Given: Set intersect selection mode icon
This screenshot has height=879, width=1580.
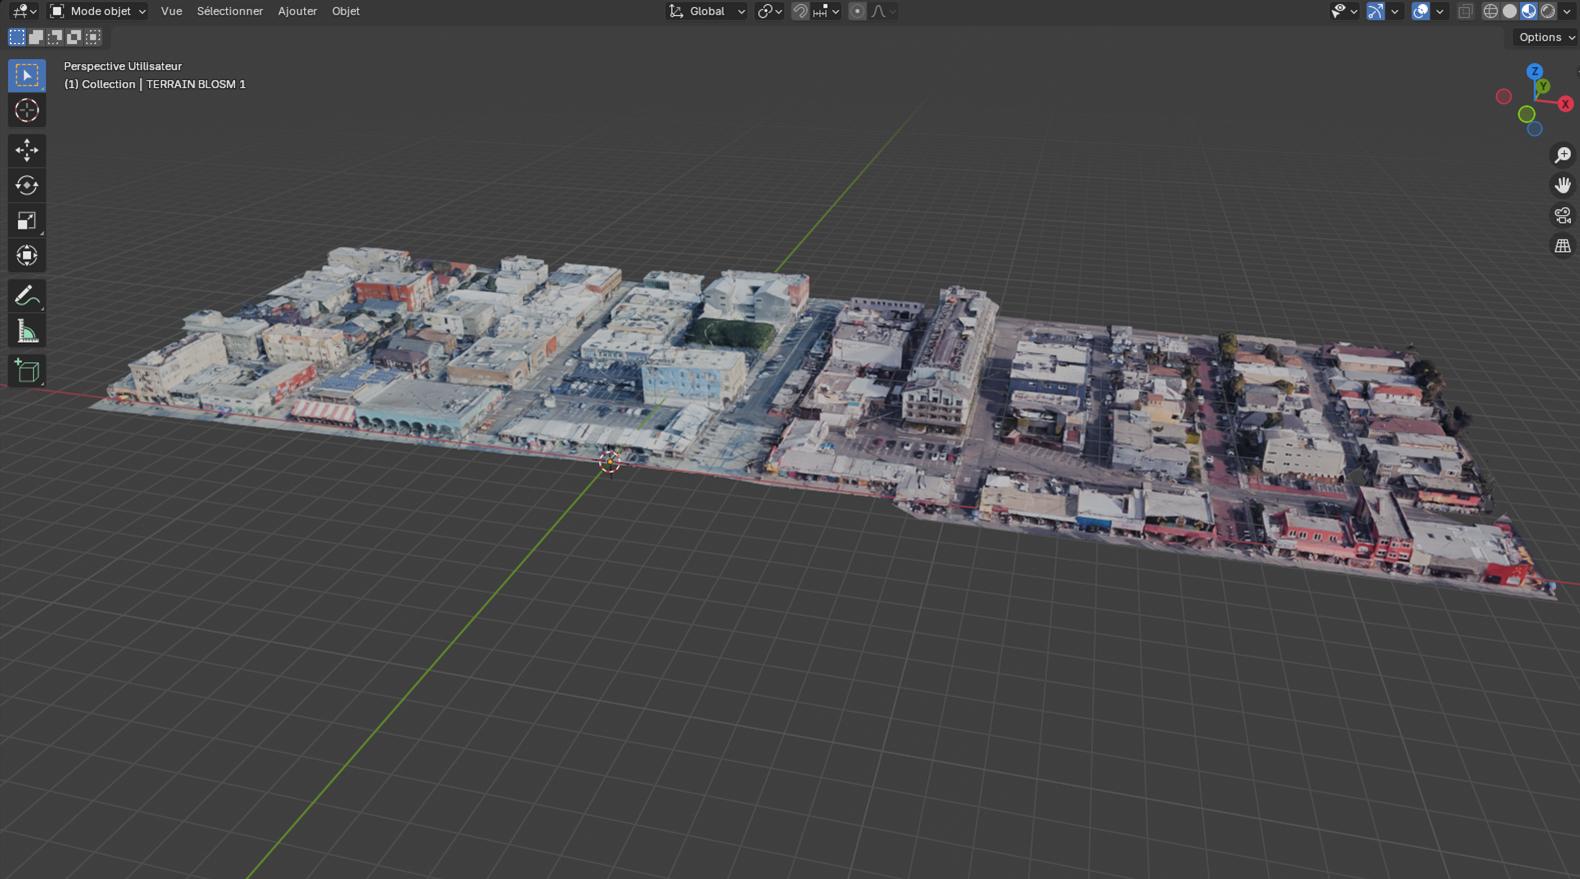Looking at the screenshot, I should [x=93, y=37].
